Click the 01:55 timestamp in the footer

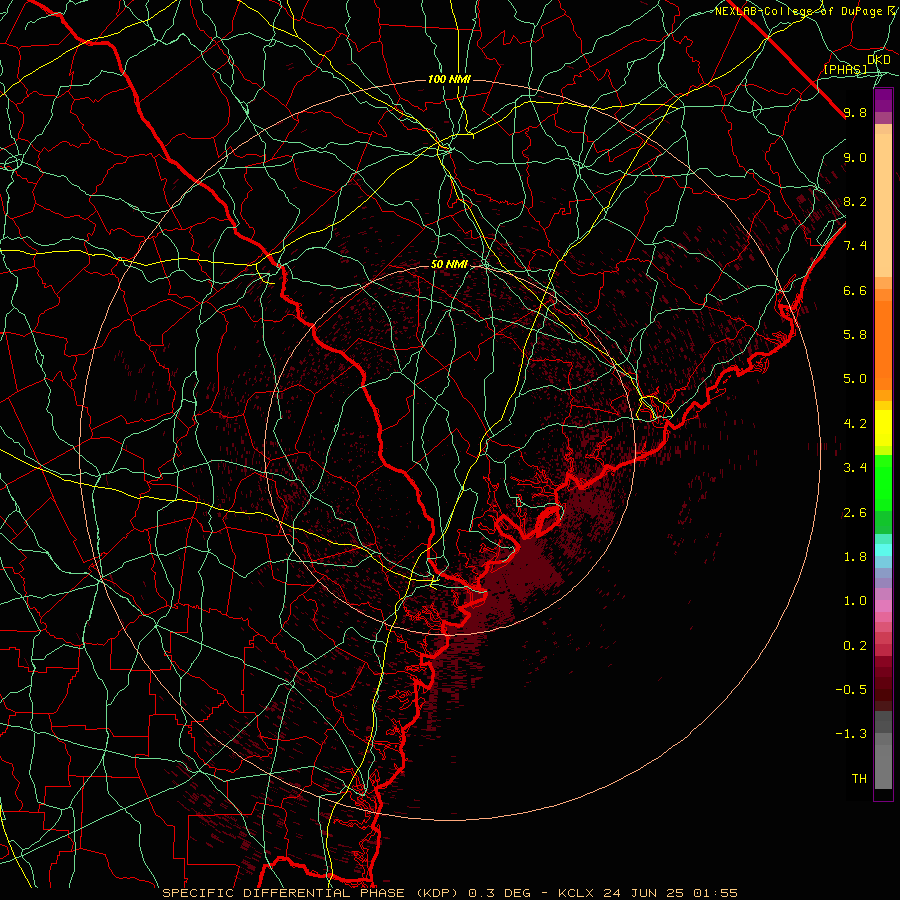(716, 893)
